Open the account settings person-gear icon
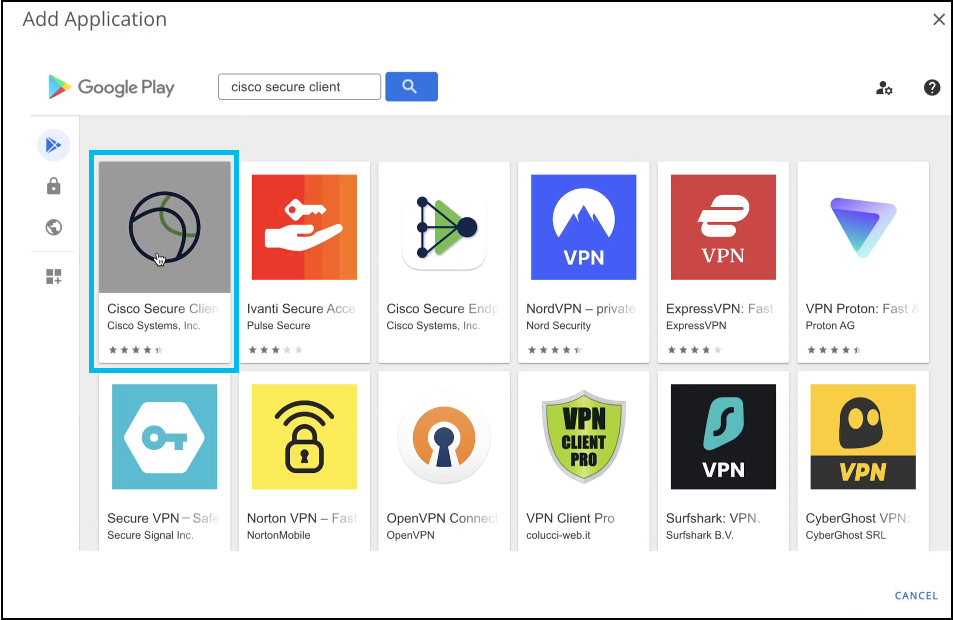 [x=884, y=88]
